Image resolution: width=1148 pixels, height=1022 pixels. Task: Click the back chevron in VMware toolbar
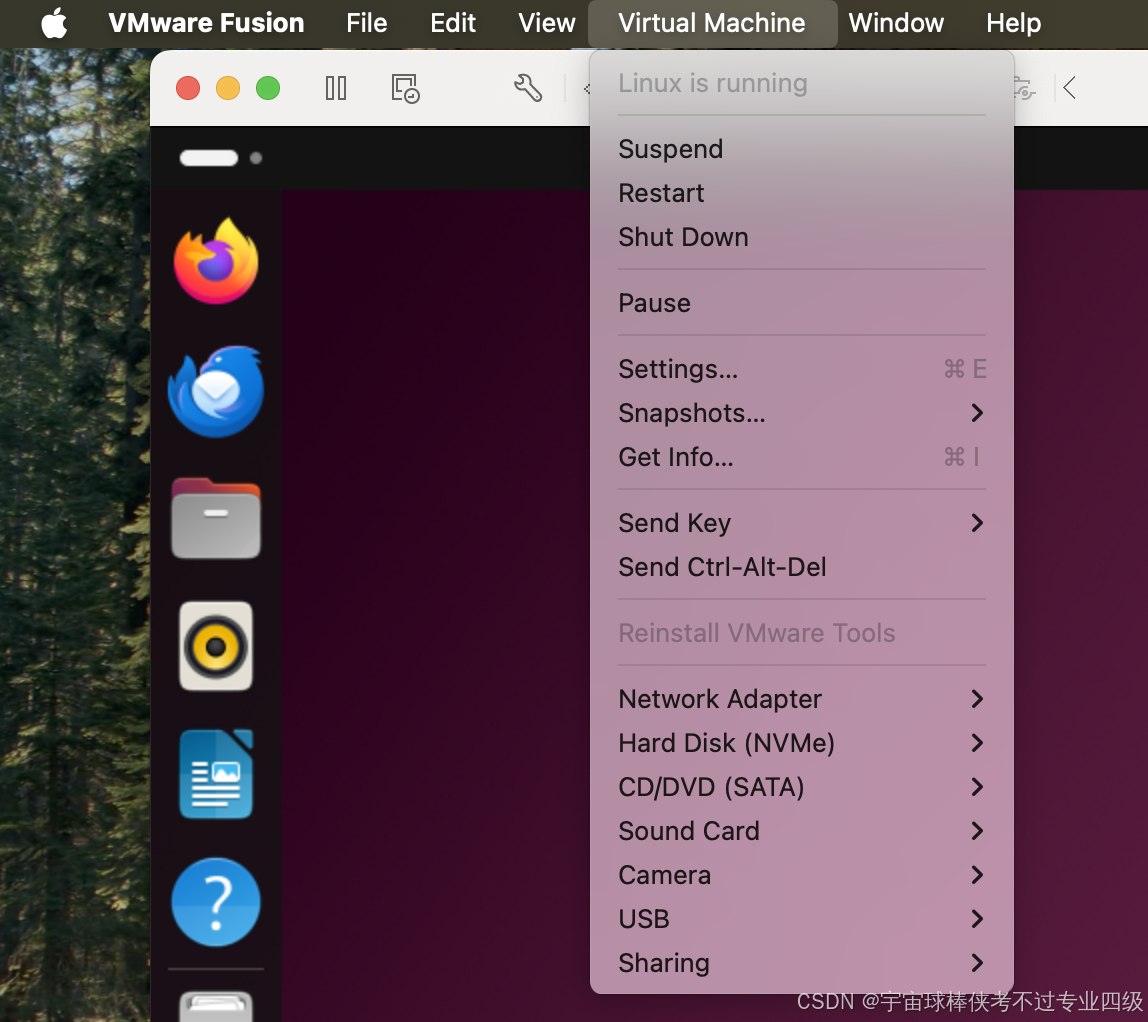point(1069,88)
